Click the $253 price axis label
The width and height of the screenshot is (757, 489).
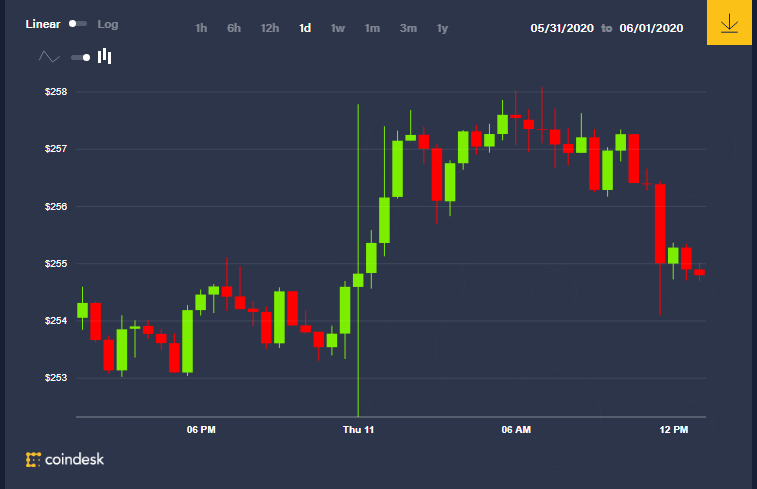point(56,377)
